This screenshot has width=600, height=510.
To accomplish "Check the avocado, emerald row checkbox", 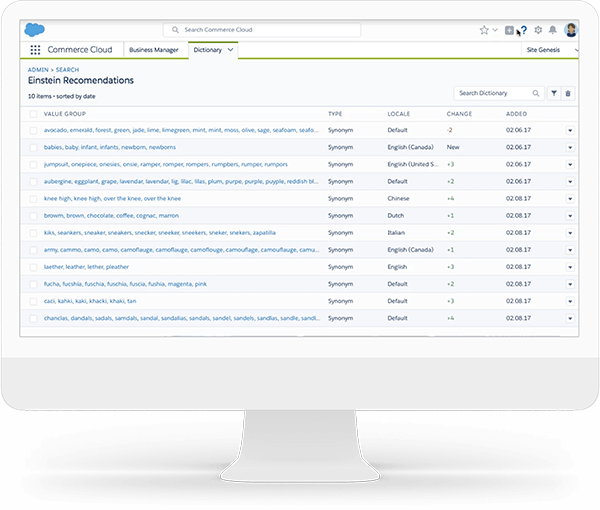I will [x=33, y=130].
